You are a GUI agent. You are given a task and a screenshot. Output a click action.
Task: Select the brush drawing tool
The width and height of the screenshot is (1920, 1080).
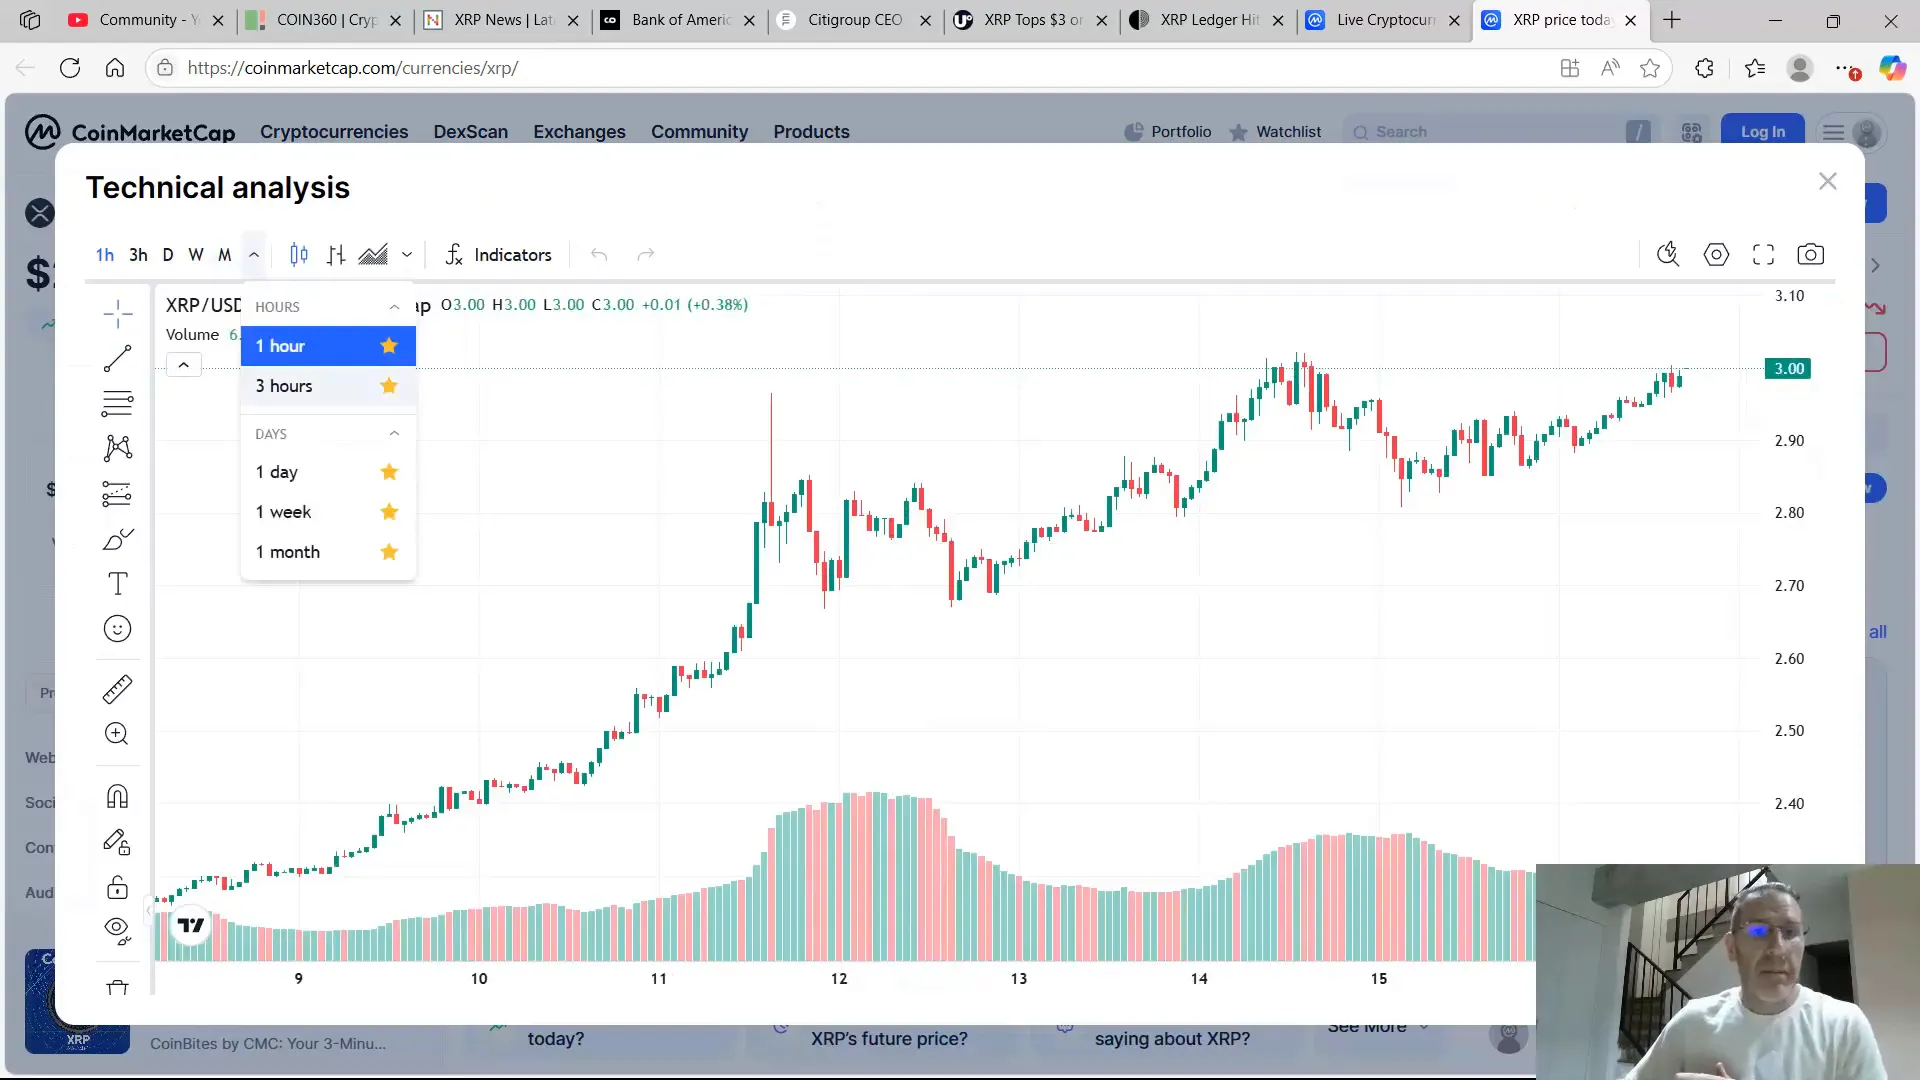pyautogui.click(x=117, y=540)
